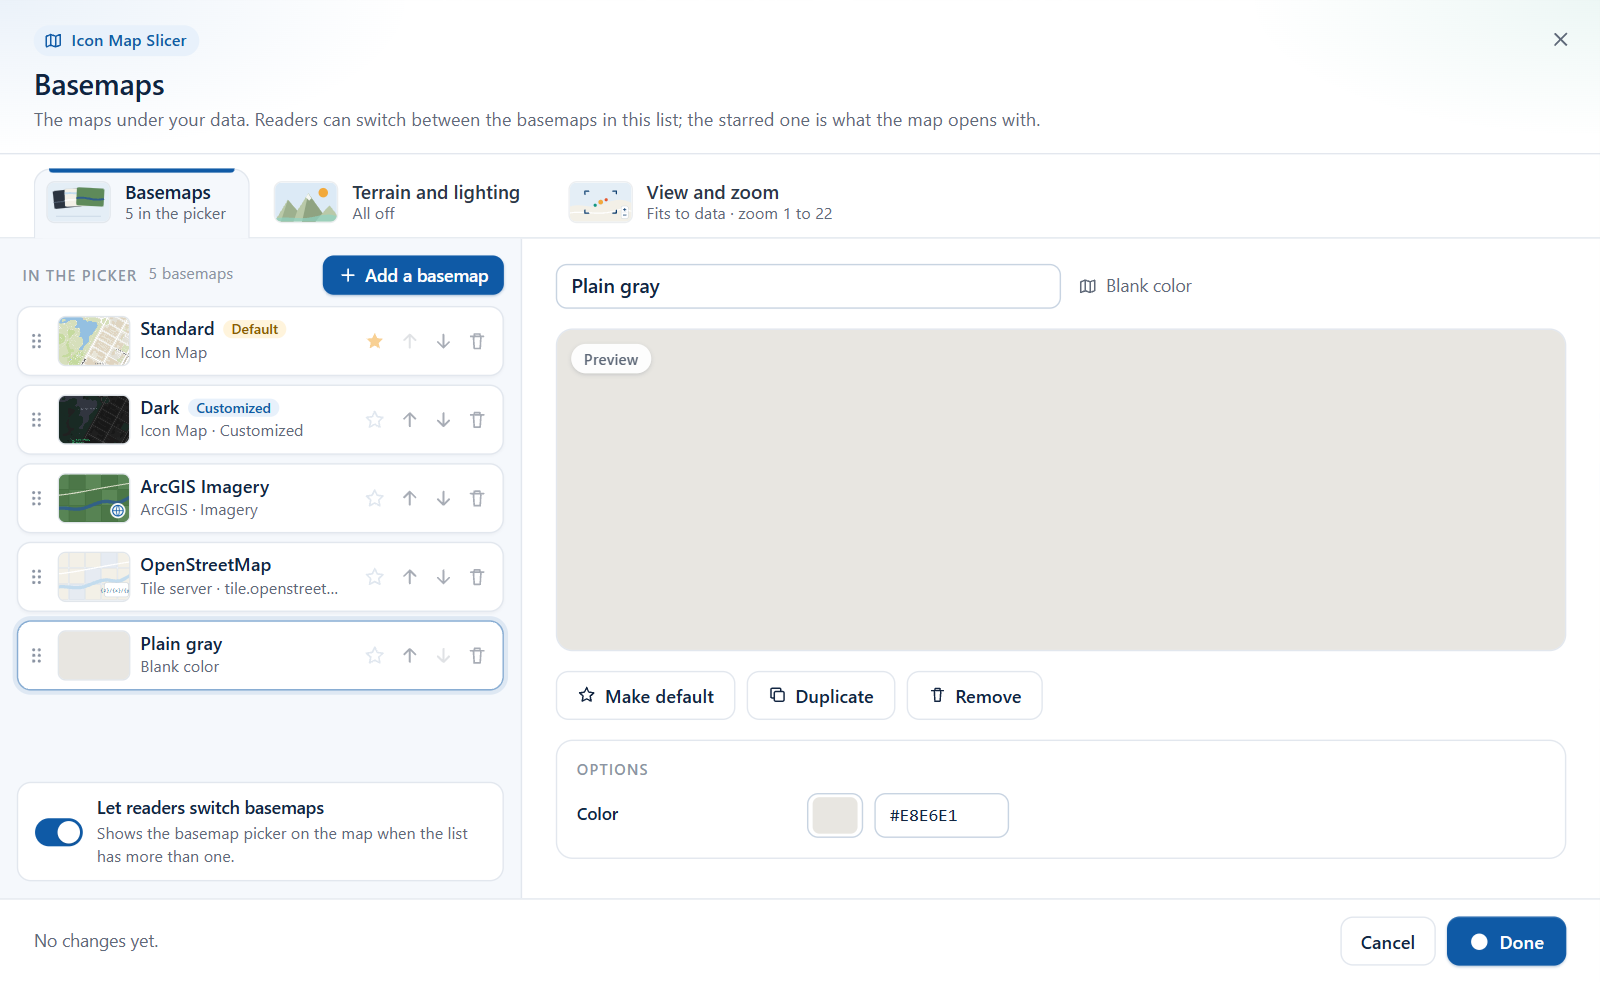Click Make default for Plain gray
1600x982 pixels.
pos(645,696)
